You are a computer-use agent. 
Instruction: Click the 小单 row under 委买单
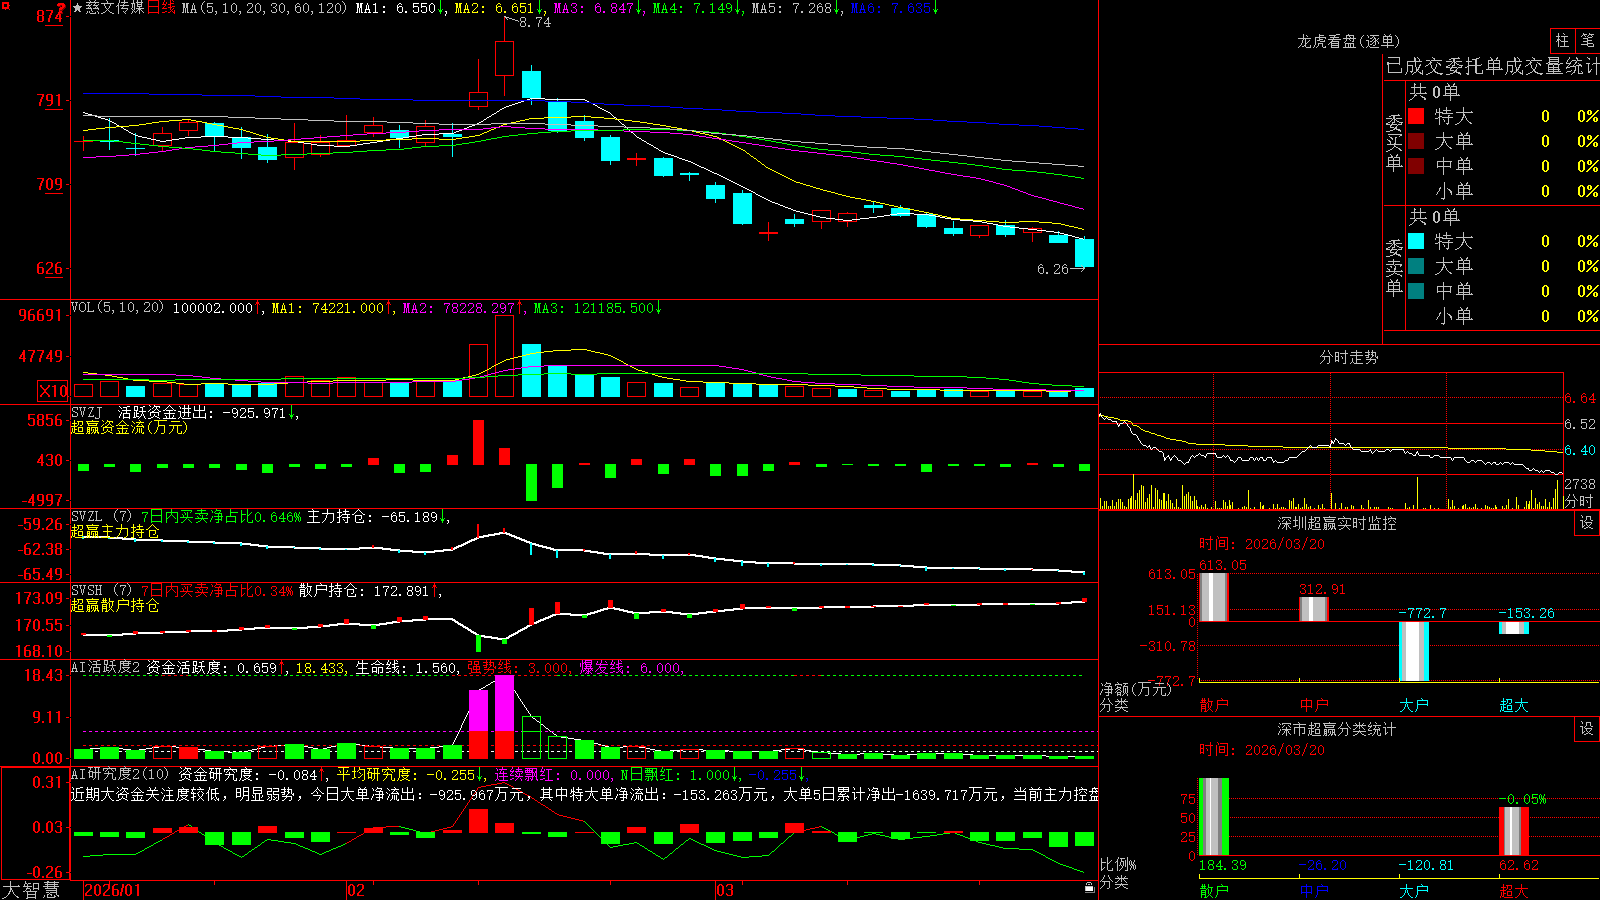coord(1503,191)
